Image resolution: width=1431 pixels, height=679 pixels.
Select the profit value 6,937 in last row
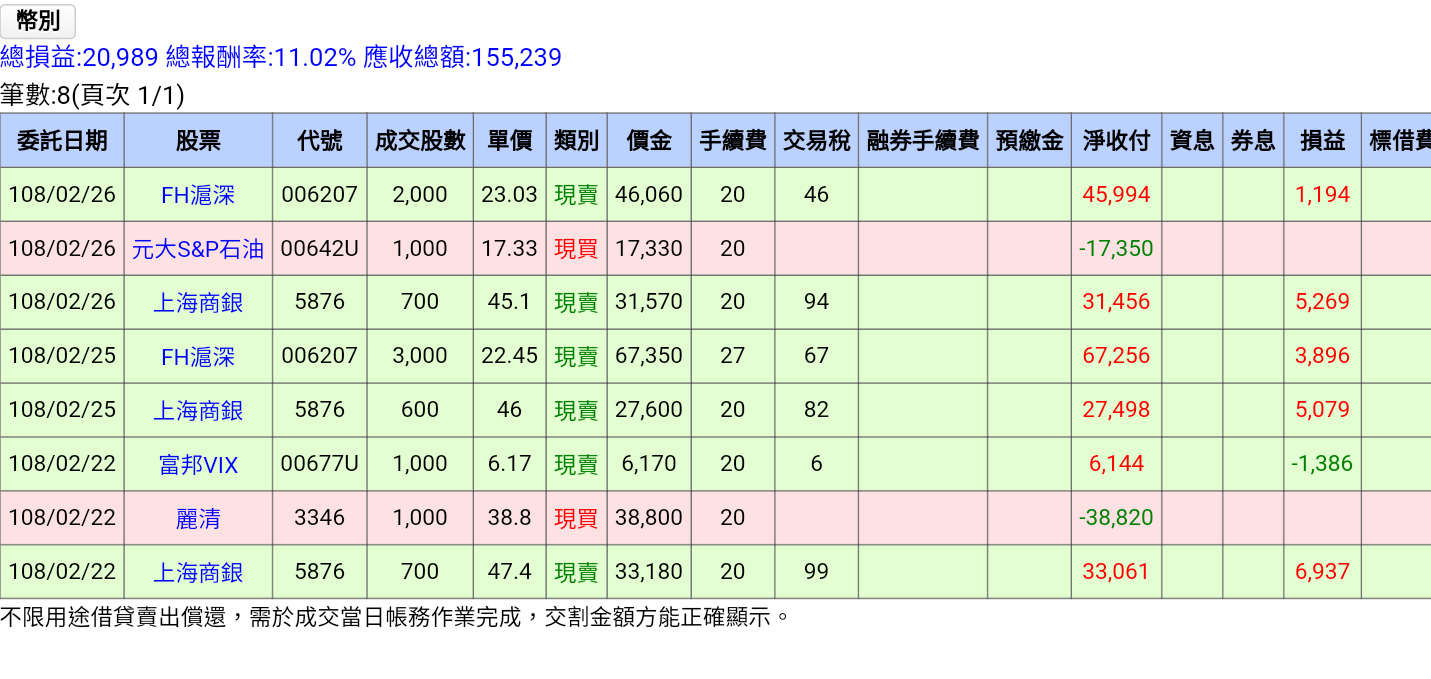(1322, 571)
